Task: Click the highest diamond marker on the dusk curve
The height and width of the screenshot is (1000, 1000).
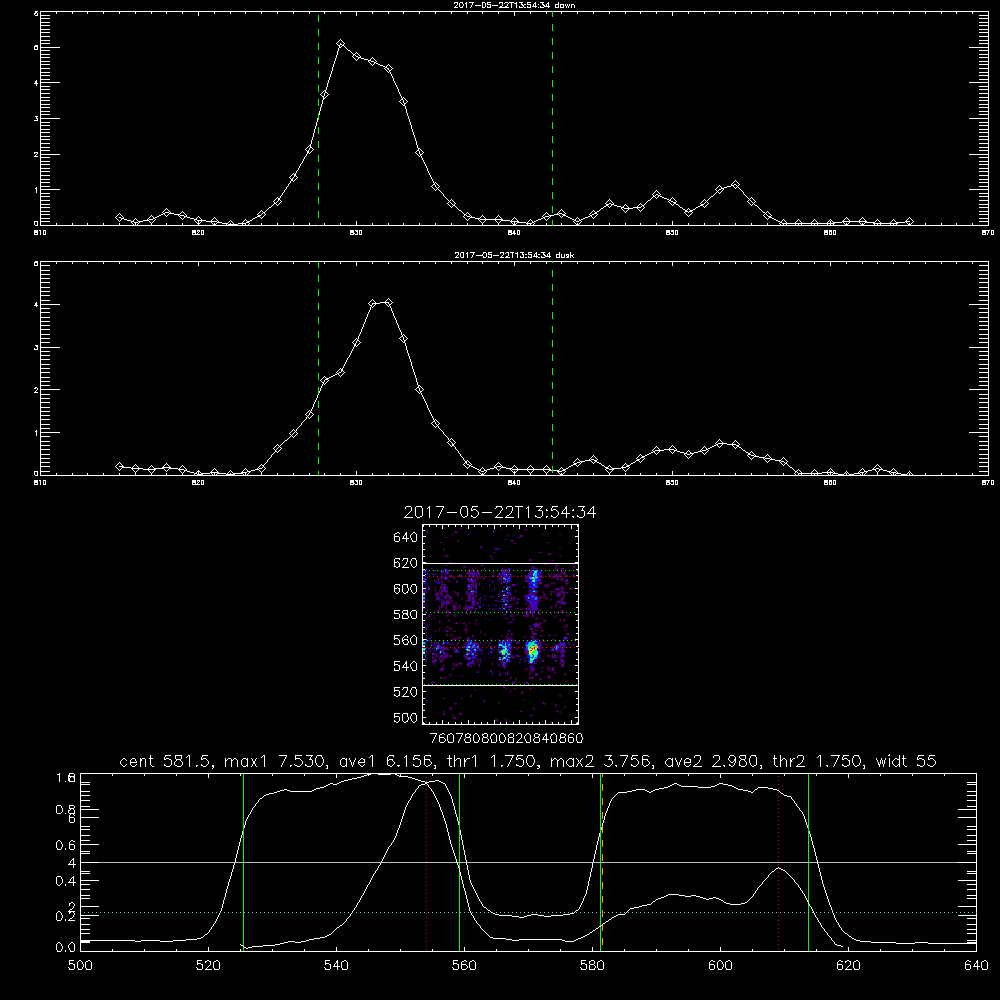Action: click(388, 302)
